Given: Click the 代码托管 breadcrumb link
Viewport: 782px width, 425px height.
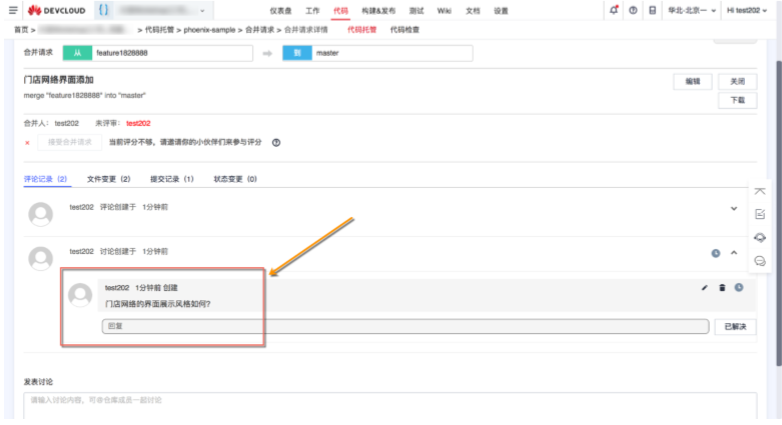Looking at the screenshot, I should pos(160,30).
